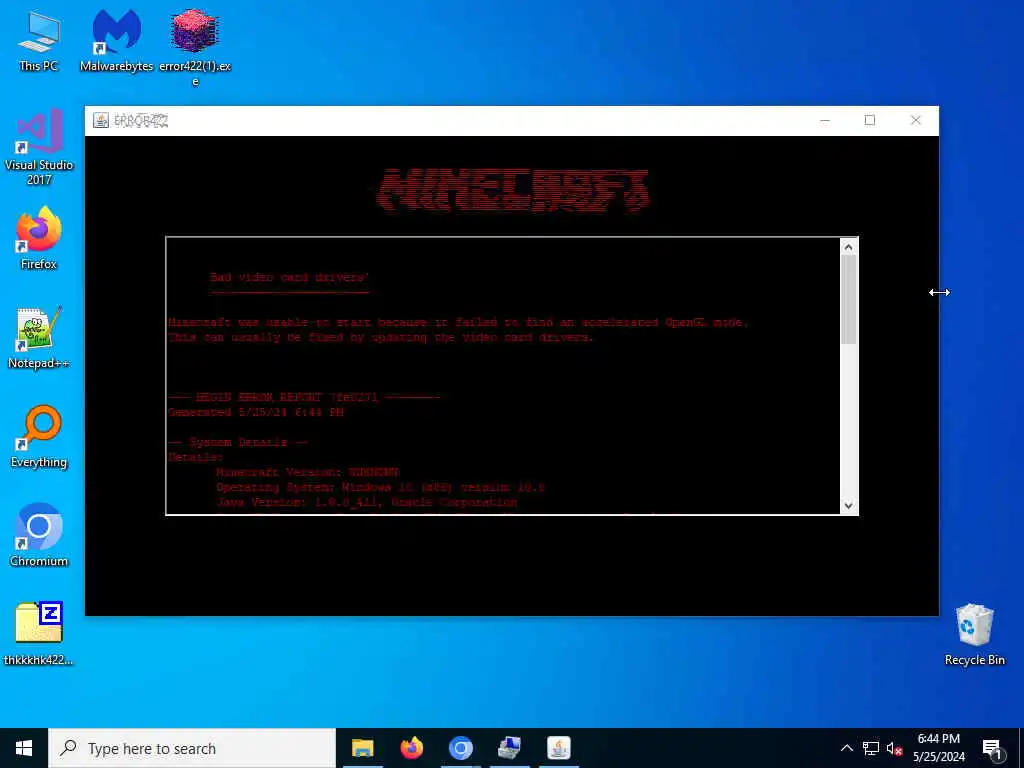Open Visual Studio 2017 shortcut

pyautogui.click(x=39, y=147)
